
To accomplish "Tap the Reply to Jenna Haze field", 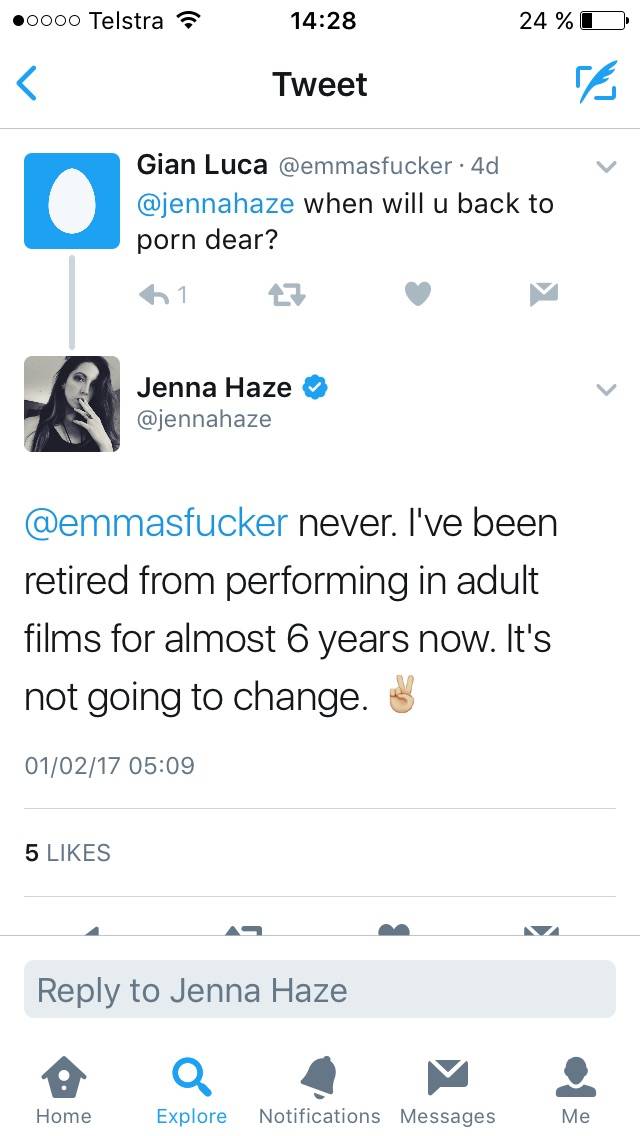I will [x=320, y=990].
